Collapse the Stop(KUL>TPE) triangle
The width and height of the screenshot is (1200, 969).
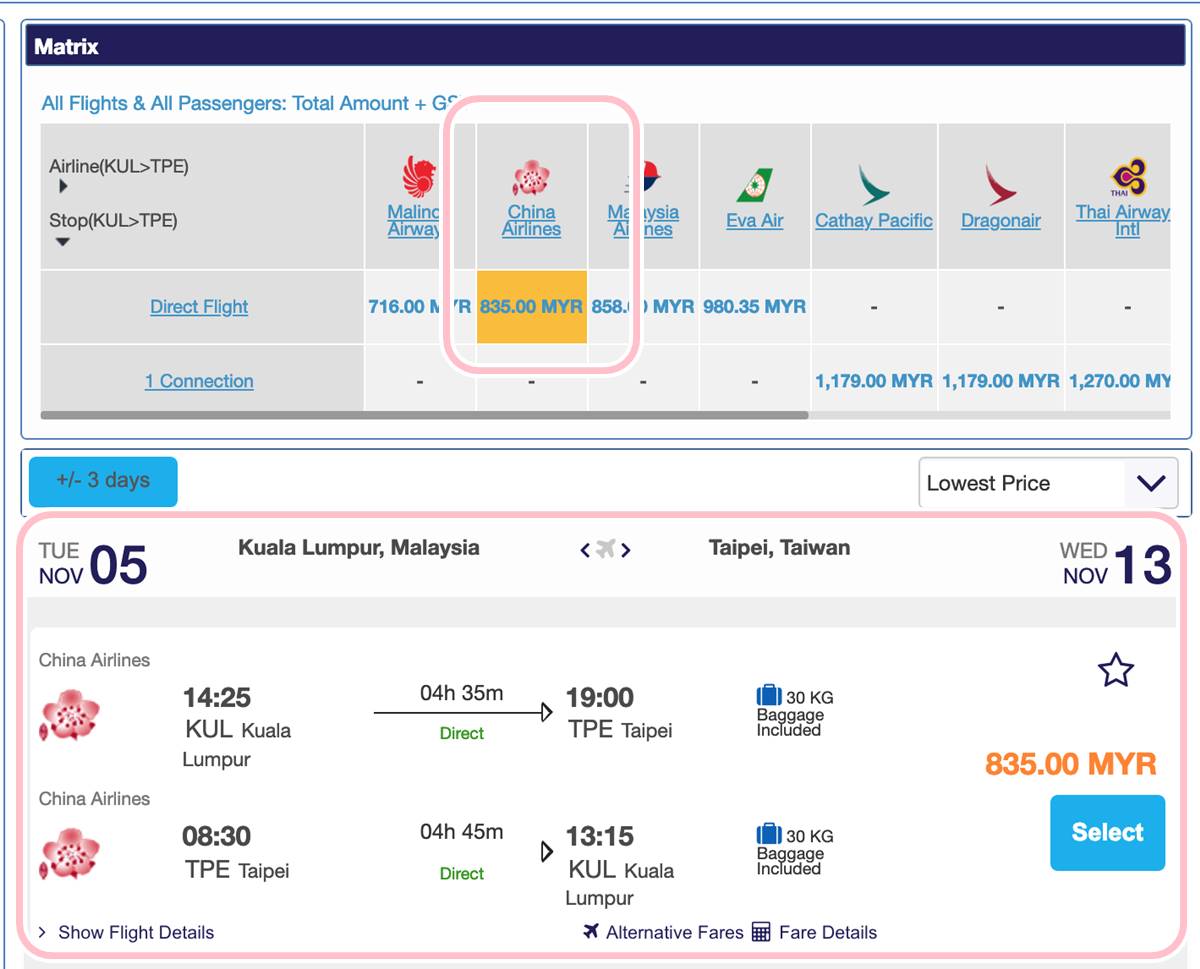pos(63,242)
